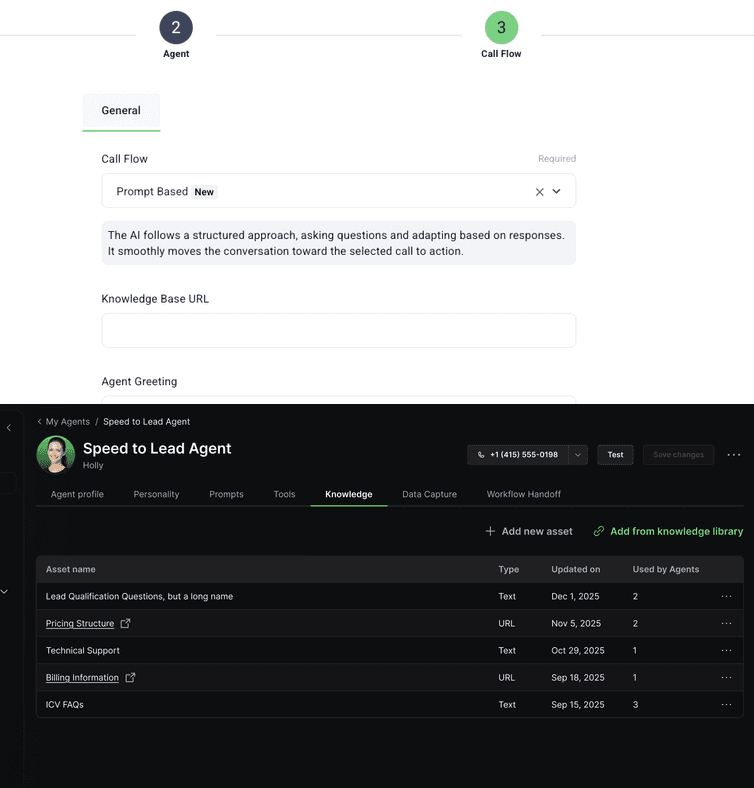Open the Pricing Structure link
This screenshot has height=788, width=754.
coord(80,624)
